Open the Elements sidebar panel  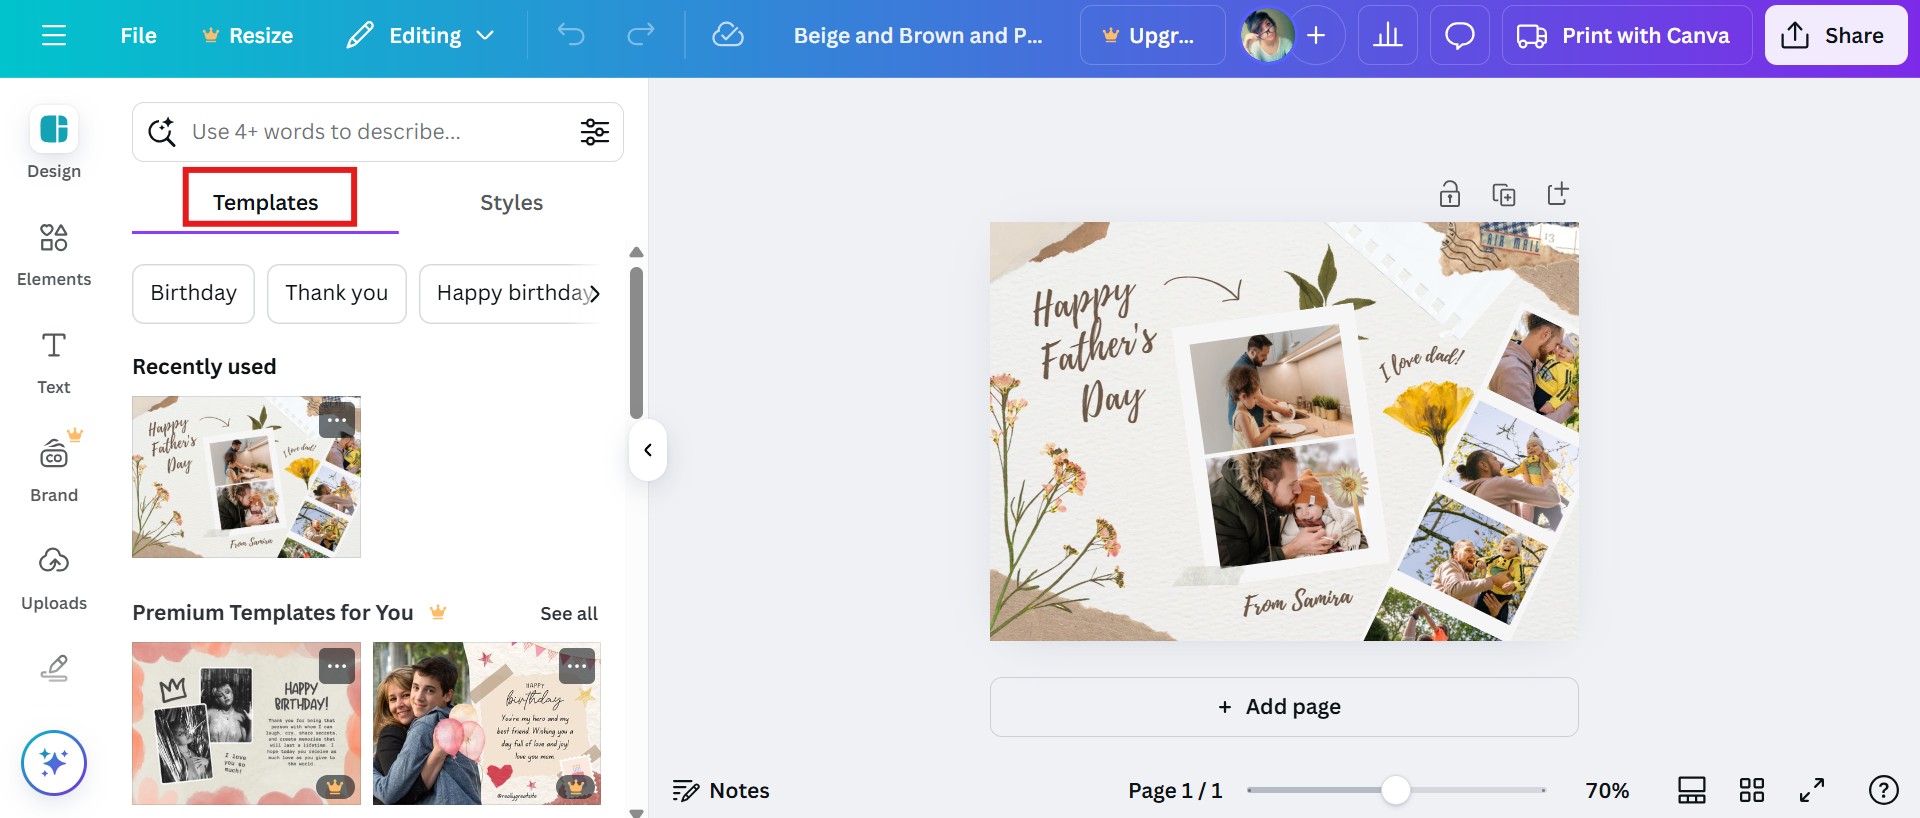pyautogui.click(x=54, y=254)
